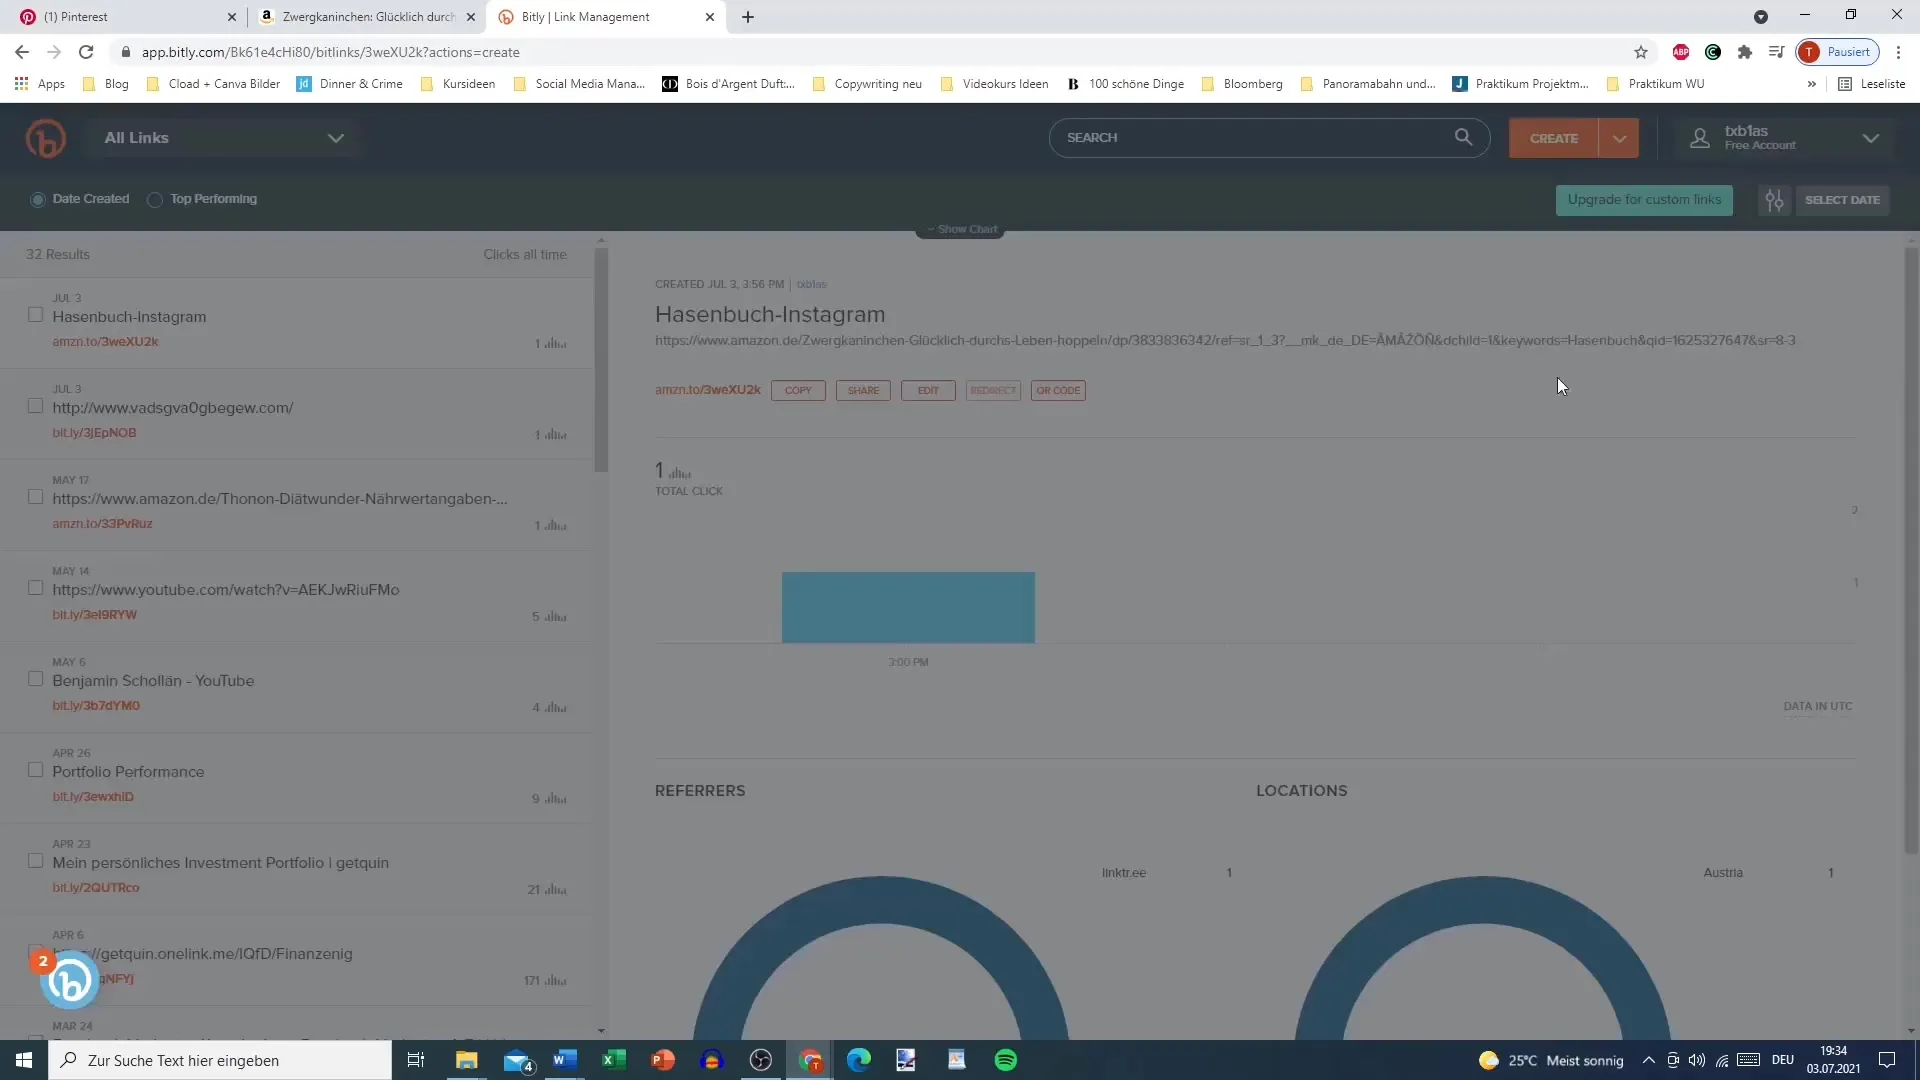Image resolution: width=1920 pixels, height=1080 pixels.
Task: Open the Bitly chat bubble widget
Action: (70, 982)
